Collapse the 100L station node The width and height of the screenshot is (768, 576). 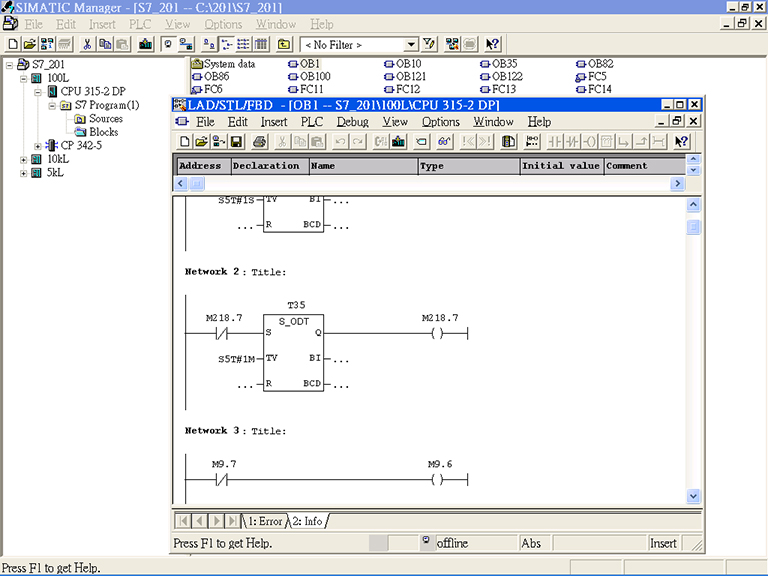pyautogui.click(x=24, y=78)
